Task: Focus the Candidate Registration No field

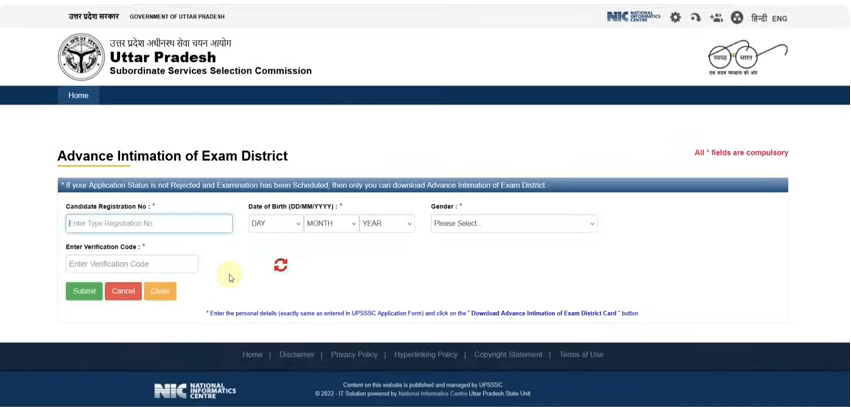Action: click(149, 224)
